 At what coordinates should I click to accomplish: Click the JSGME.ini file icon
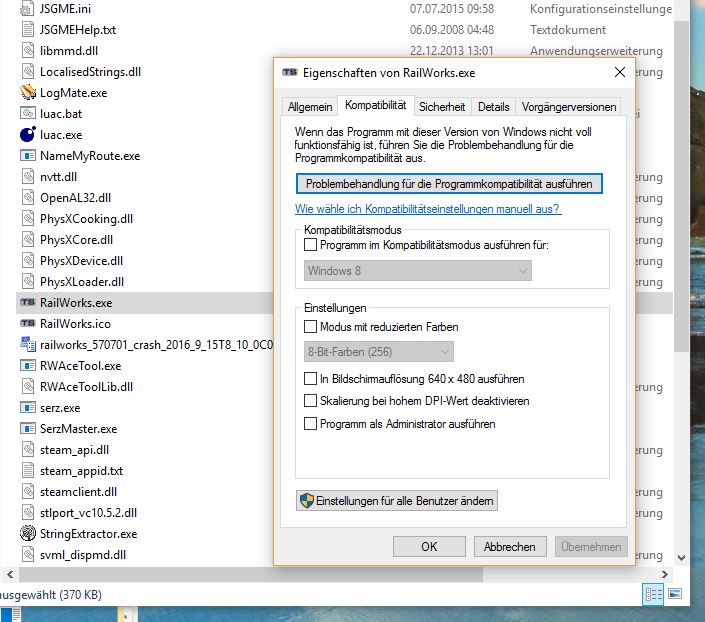[27, 9]
